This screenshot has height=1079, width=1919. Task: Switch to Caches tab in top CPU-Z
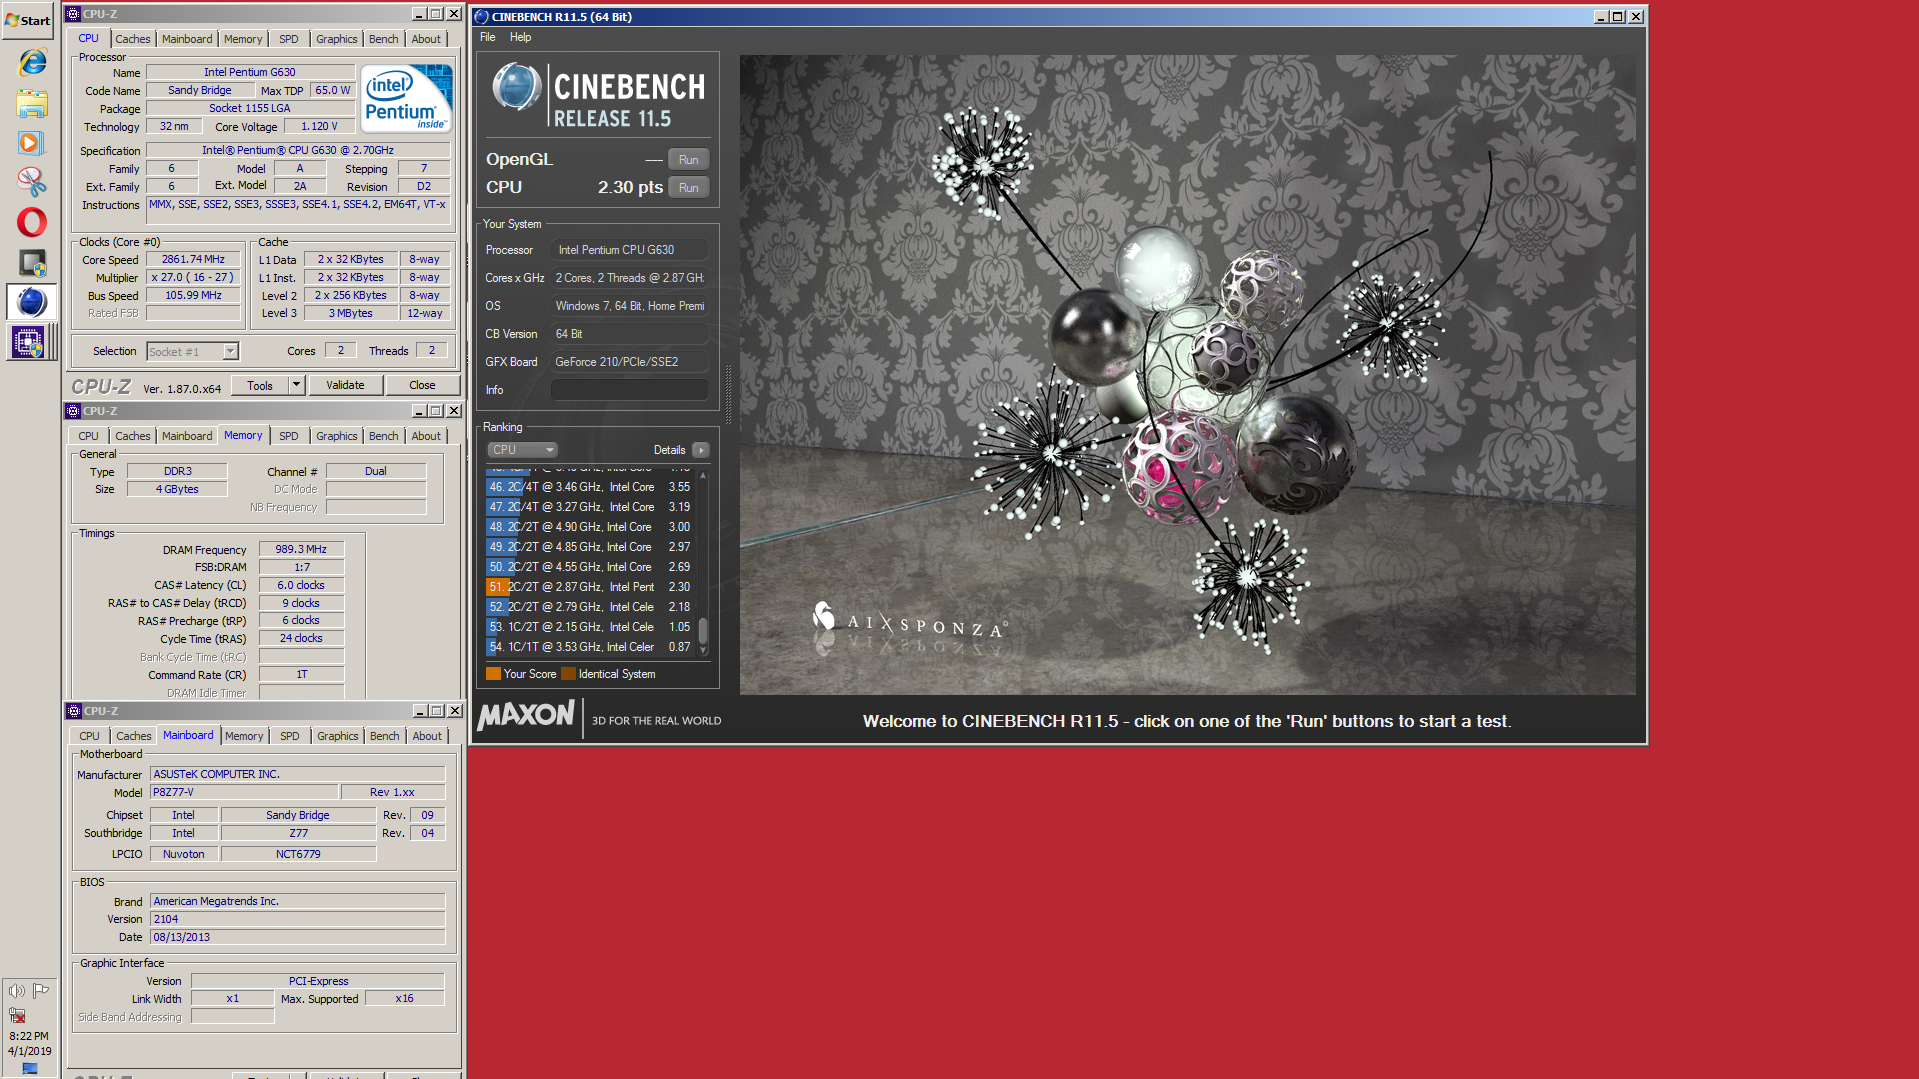[133, 39]
